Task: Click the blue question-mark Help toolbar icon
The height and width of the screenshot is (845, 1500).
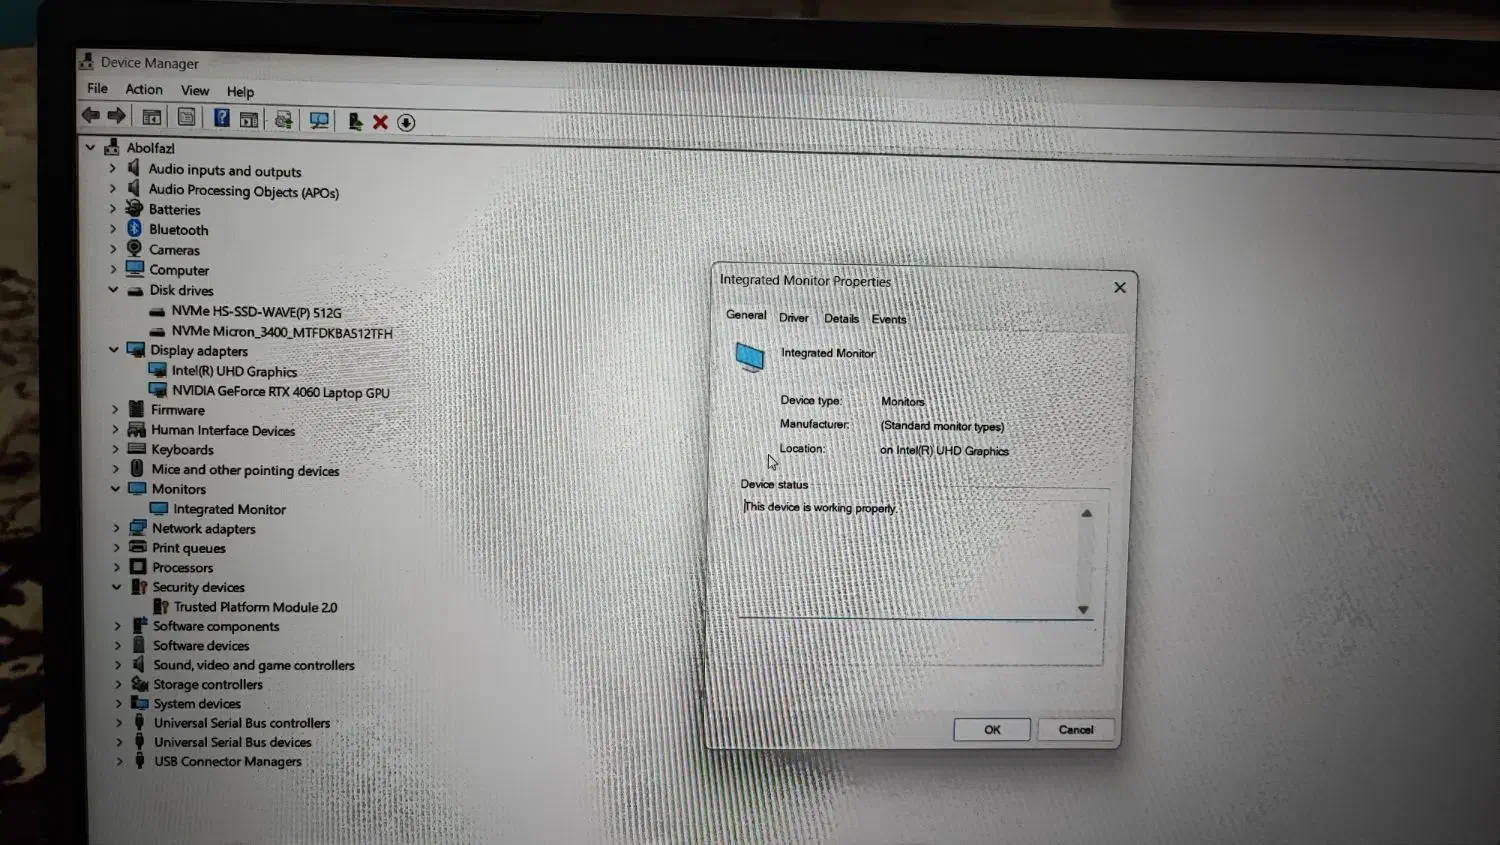Action: (x=222, y=119)
